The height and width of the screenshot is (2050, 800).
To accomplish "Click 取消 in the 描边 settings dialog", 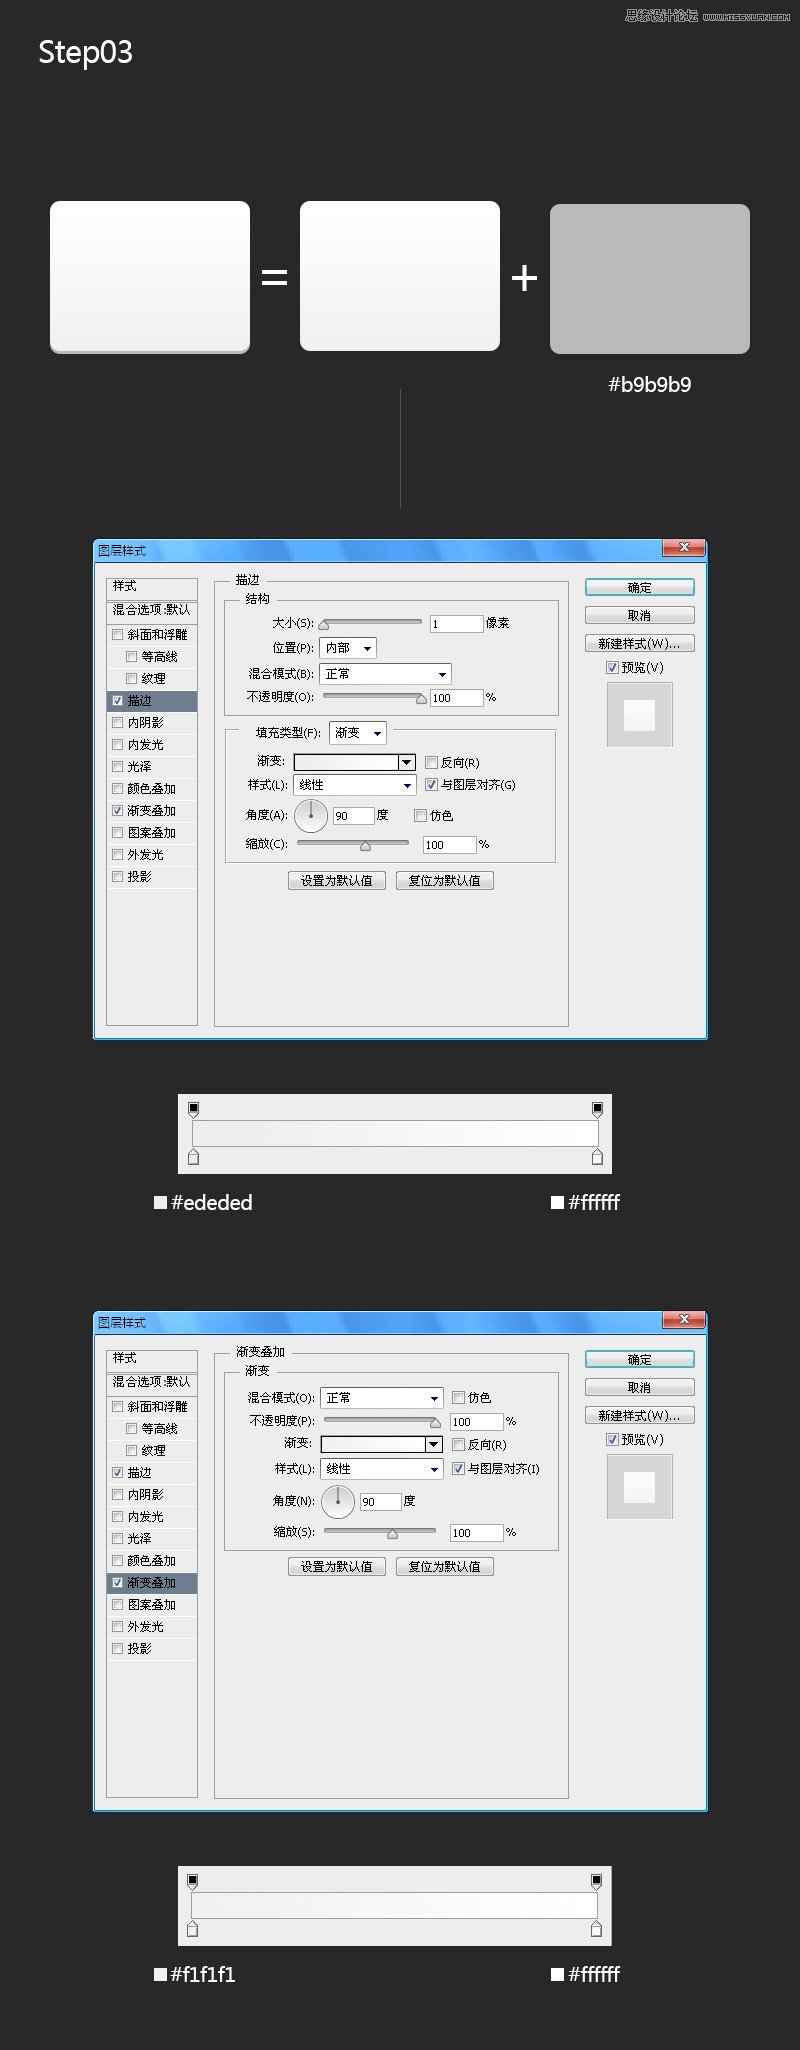I will [640, 615].
